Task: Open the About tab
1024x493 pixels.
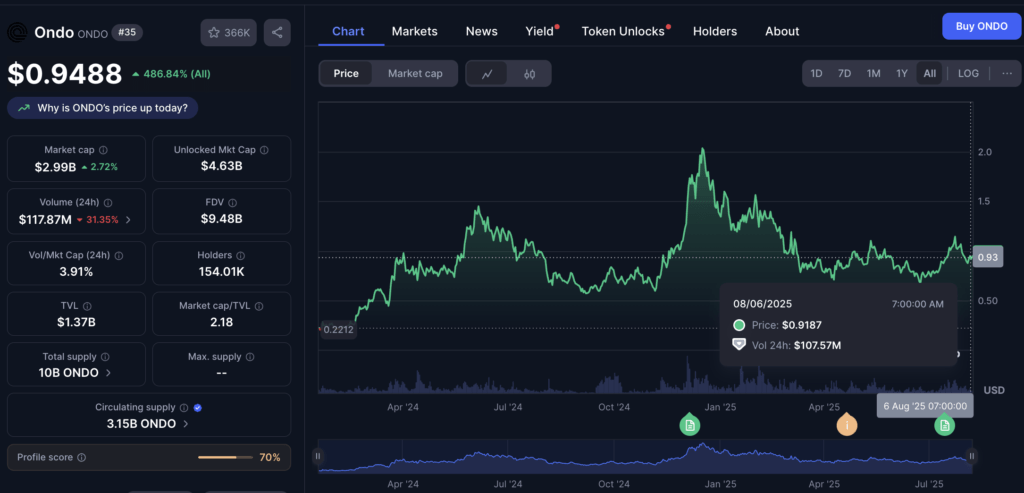Action: coord(782,31)
